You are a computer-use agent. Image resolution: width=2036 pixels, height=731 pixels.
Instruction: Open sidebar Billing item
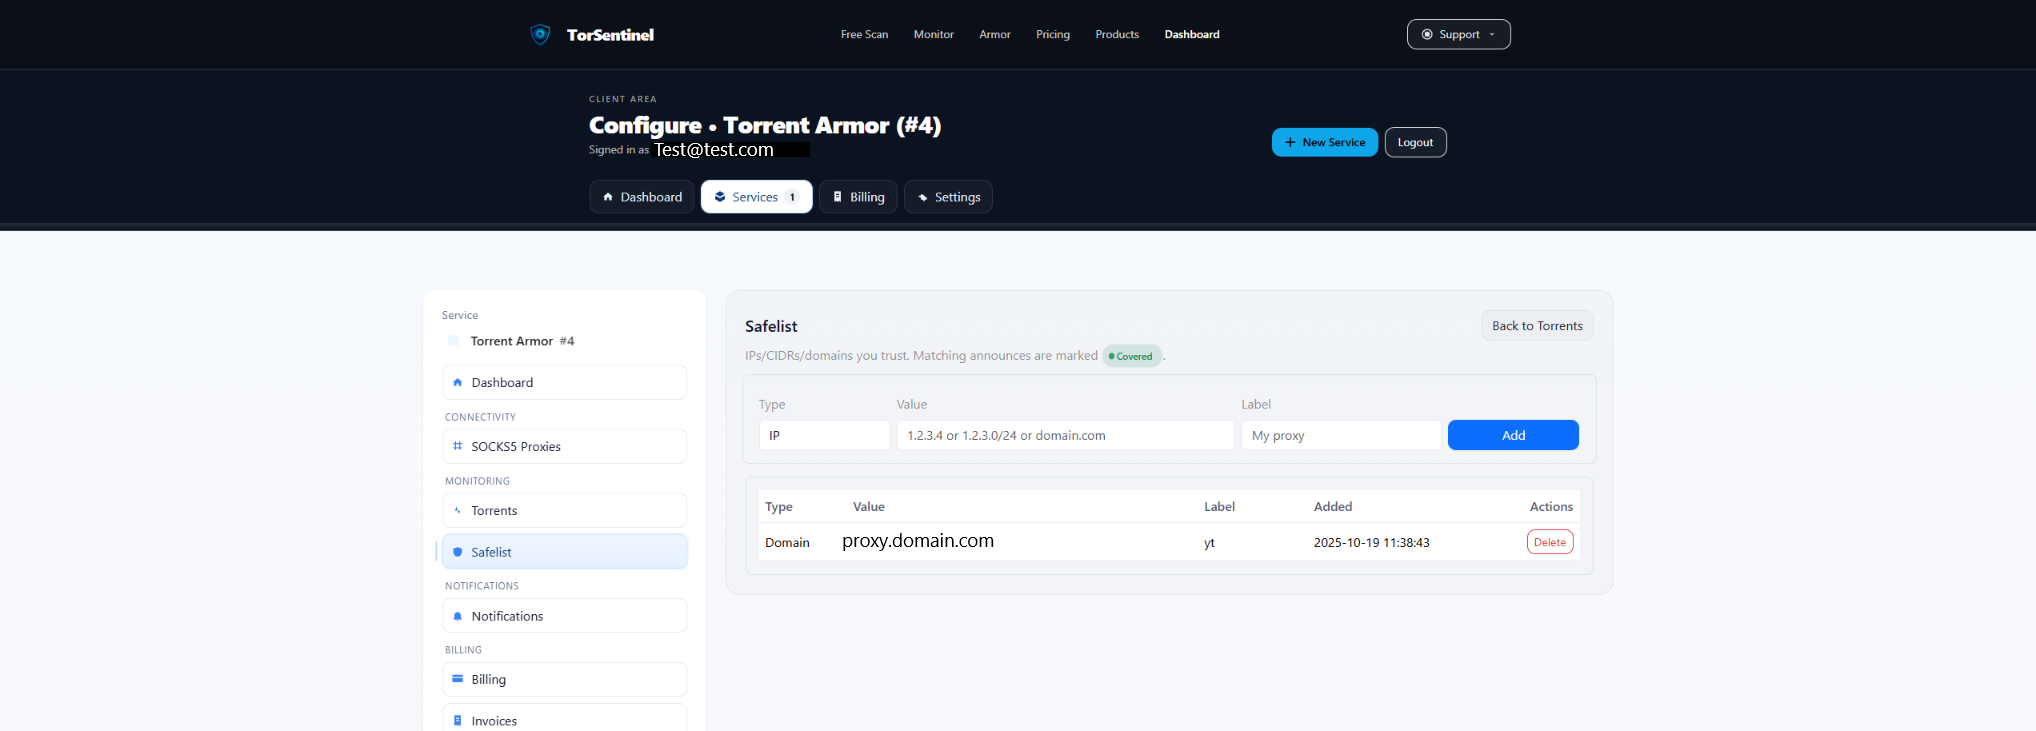[x=564, y=679]
